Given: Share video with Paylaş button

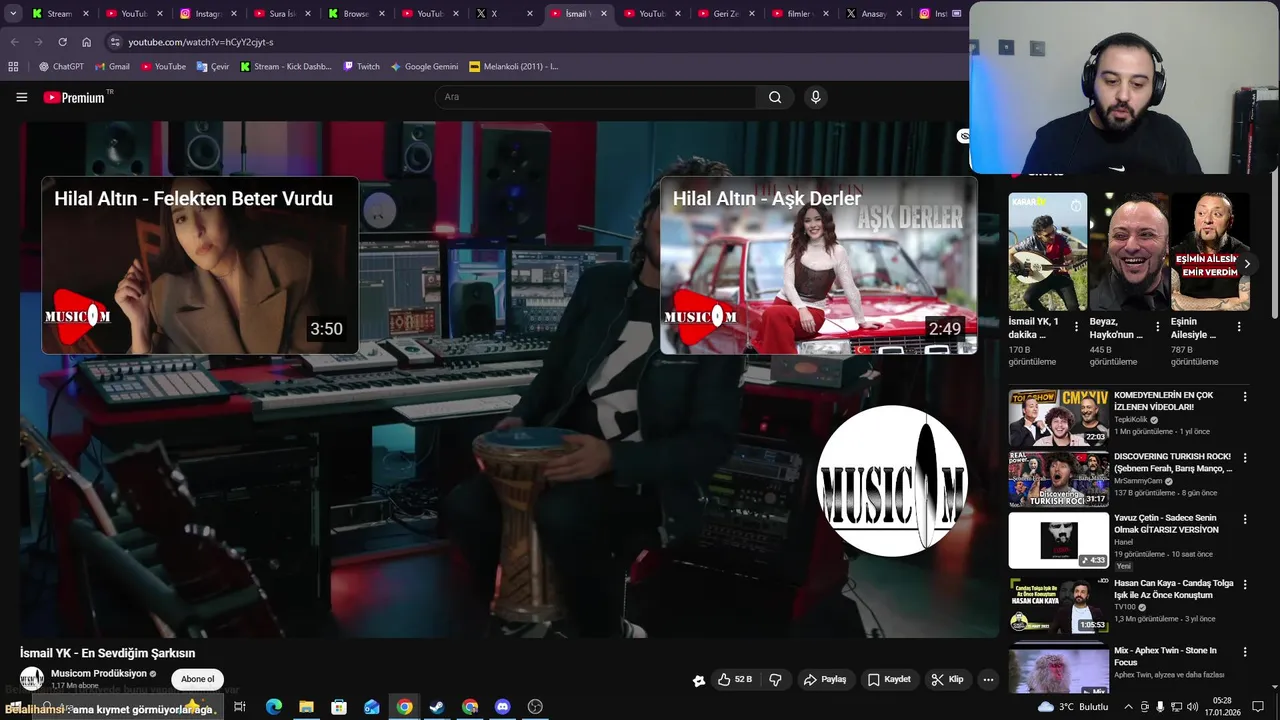Looking at the screenshot, I should point(825,680).
